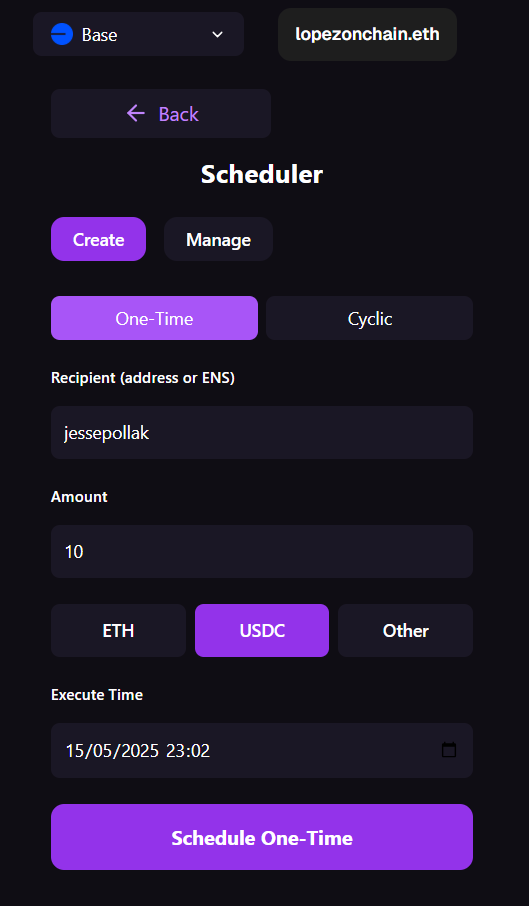Image resolution: width=529 pixels, height=906 pixels.
Task: Choose USDC as the token
Action: pyautogui.click(x=262, y=630)
